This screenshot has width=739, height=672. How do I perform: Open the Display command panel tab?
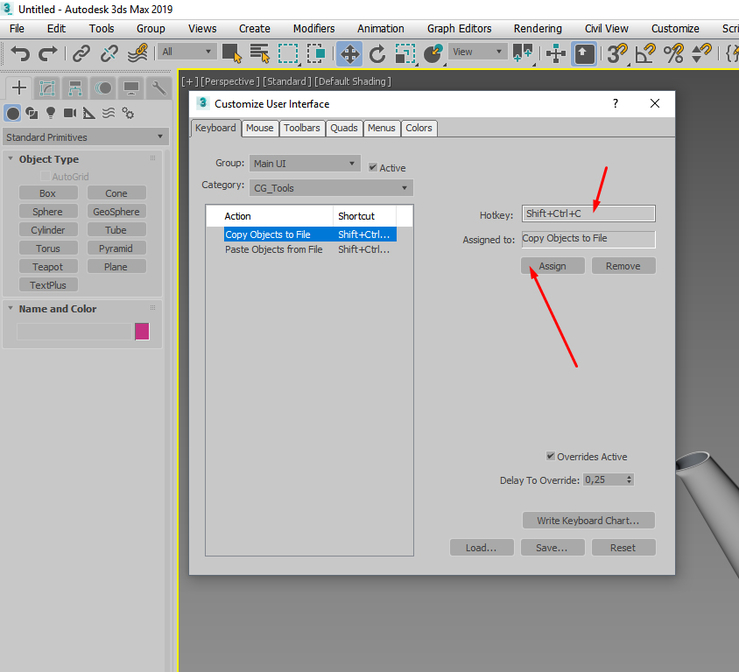point(131,88)
